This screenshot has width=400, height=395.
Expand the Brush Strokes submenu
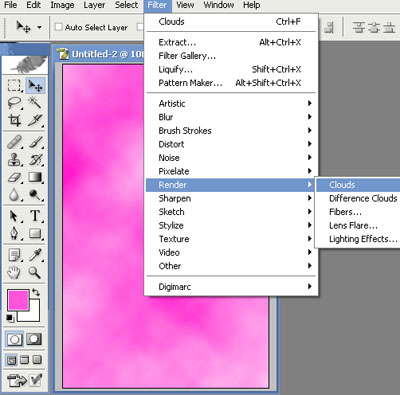[231, 131]
